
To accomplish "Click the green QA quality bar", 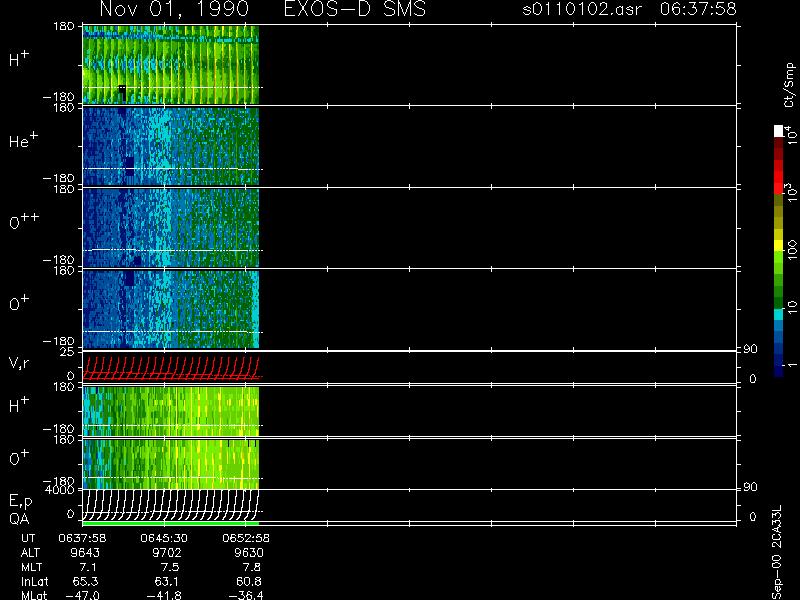I will [x=171, y=523].
